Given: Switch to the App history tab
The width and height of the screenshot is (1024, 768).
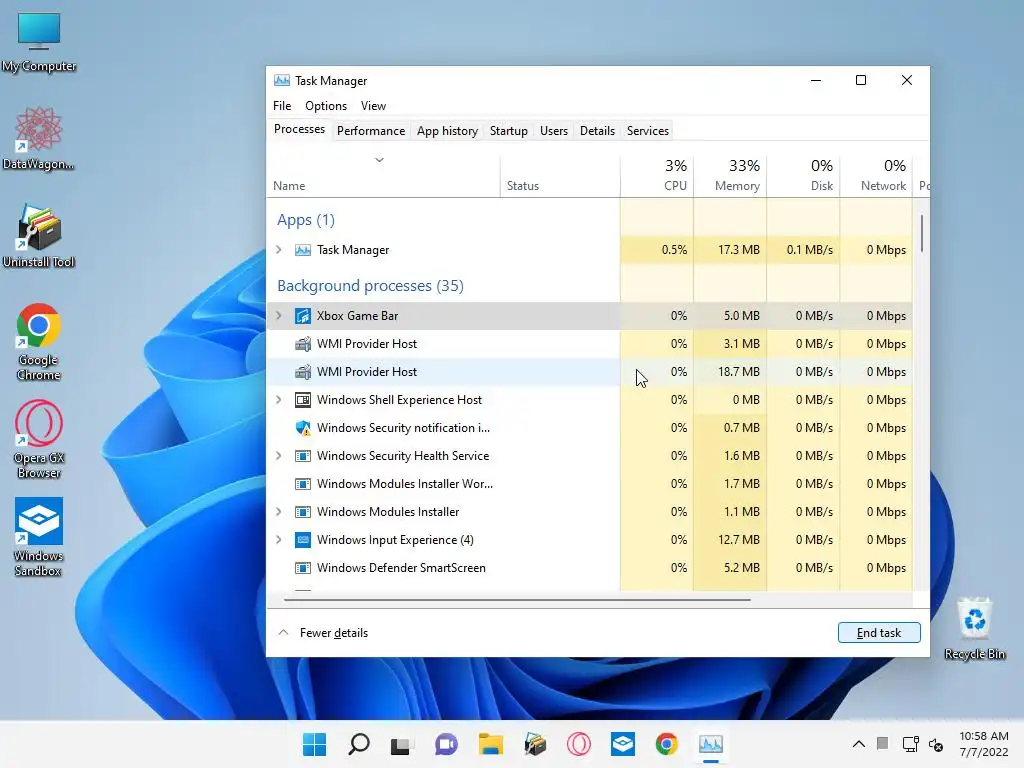Looking at the screenshot, I should pyautogui.click(x=447, y=131).
